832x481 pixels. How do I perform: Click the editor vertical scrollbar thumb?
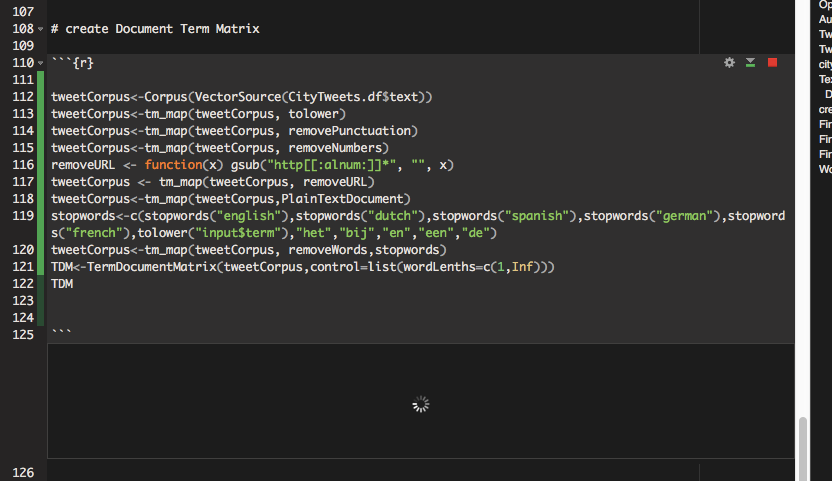(803, 449)
